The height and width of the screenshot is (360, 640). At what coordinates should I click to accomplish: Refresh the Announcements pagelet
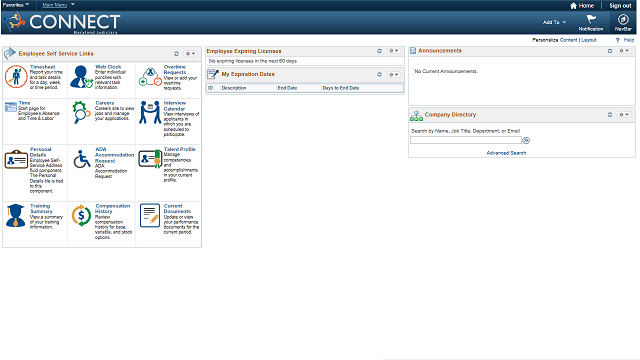click(x=610, y=51)
